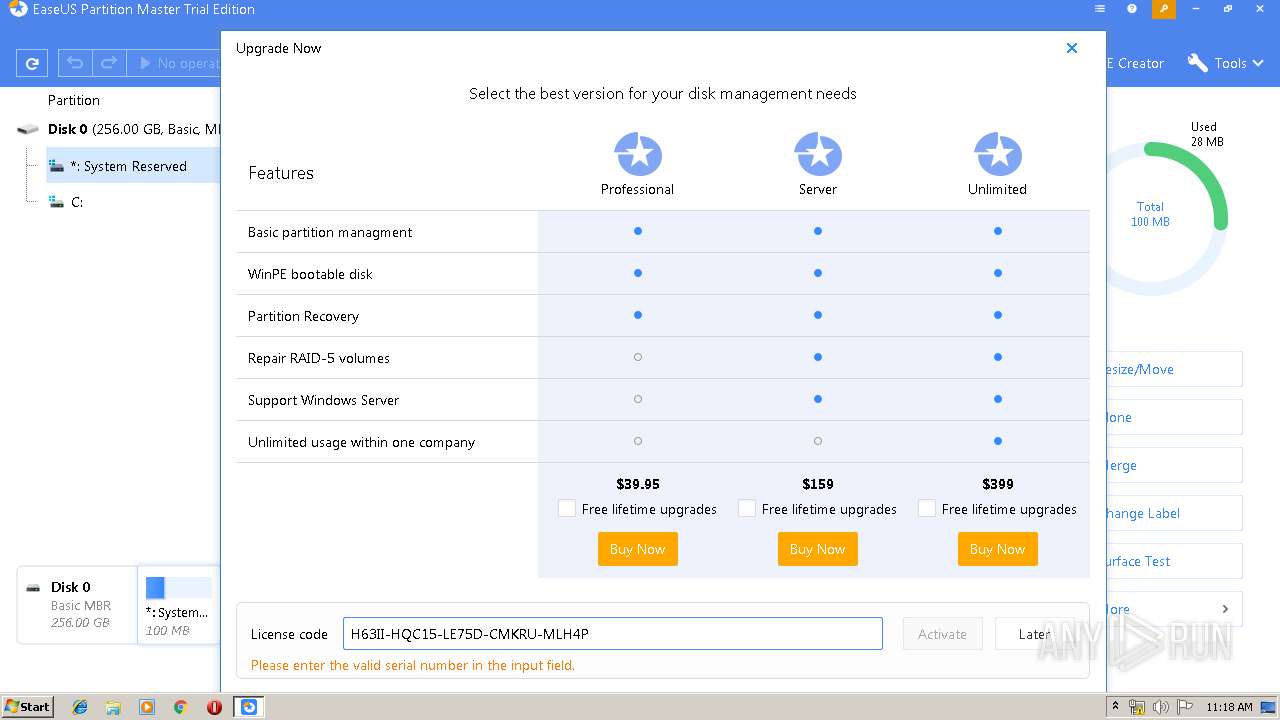Launch Chrome from the taskbar
Viewport: 1280px width, 720px height.
coord(180,707)
